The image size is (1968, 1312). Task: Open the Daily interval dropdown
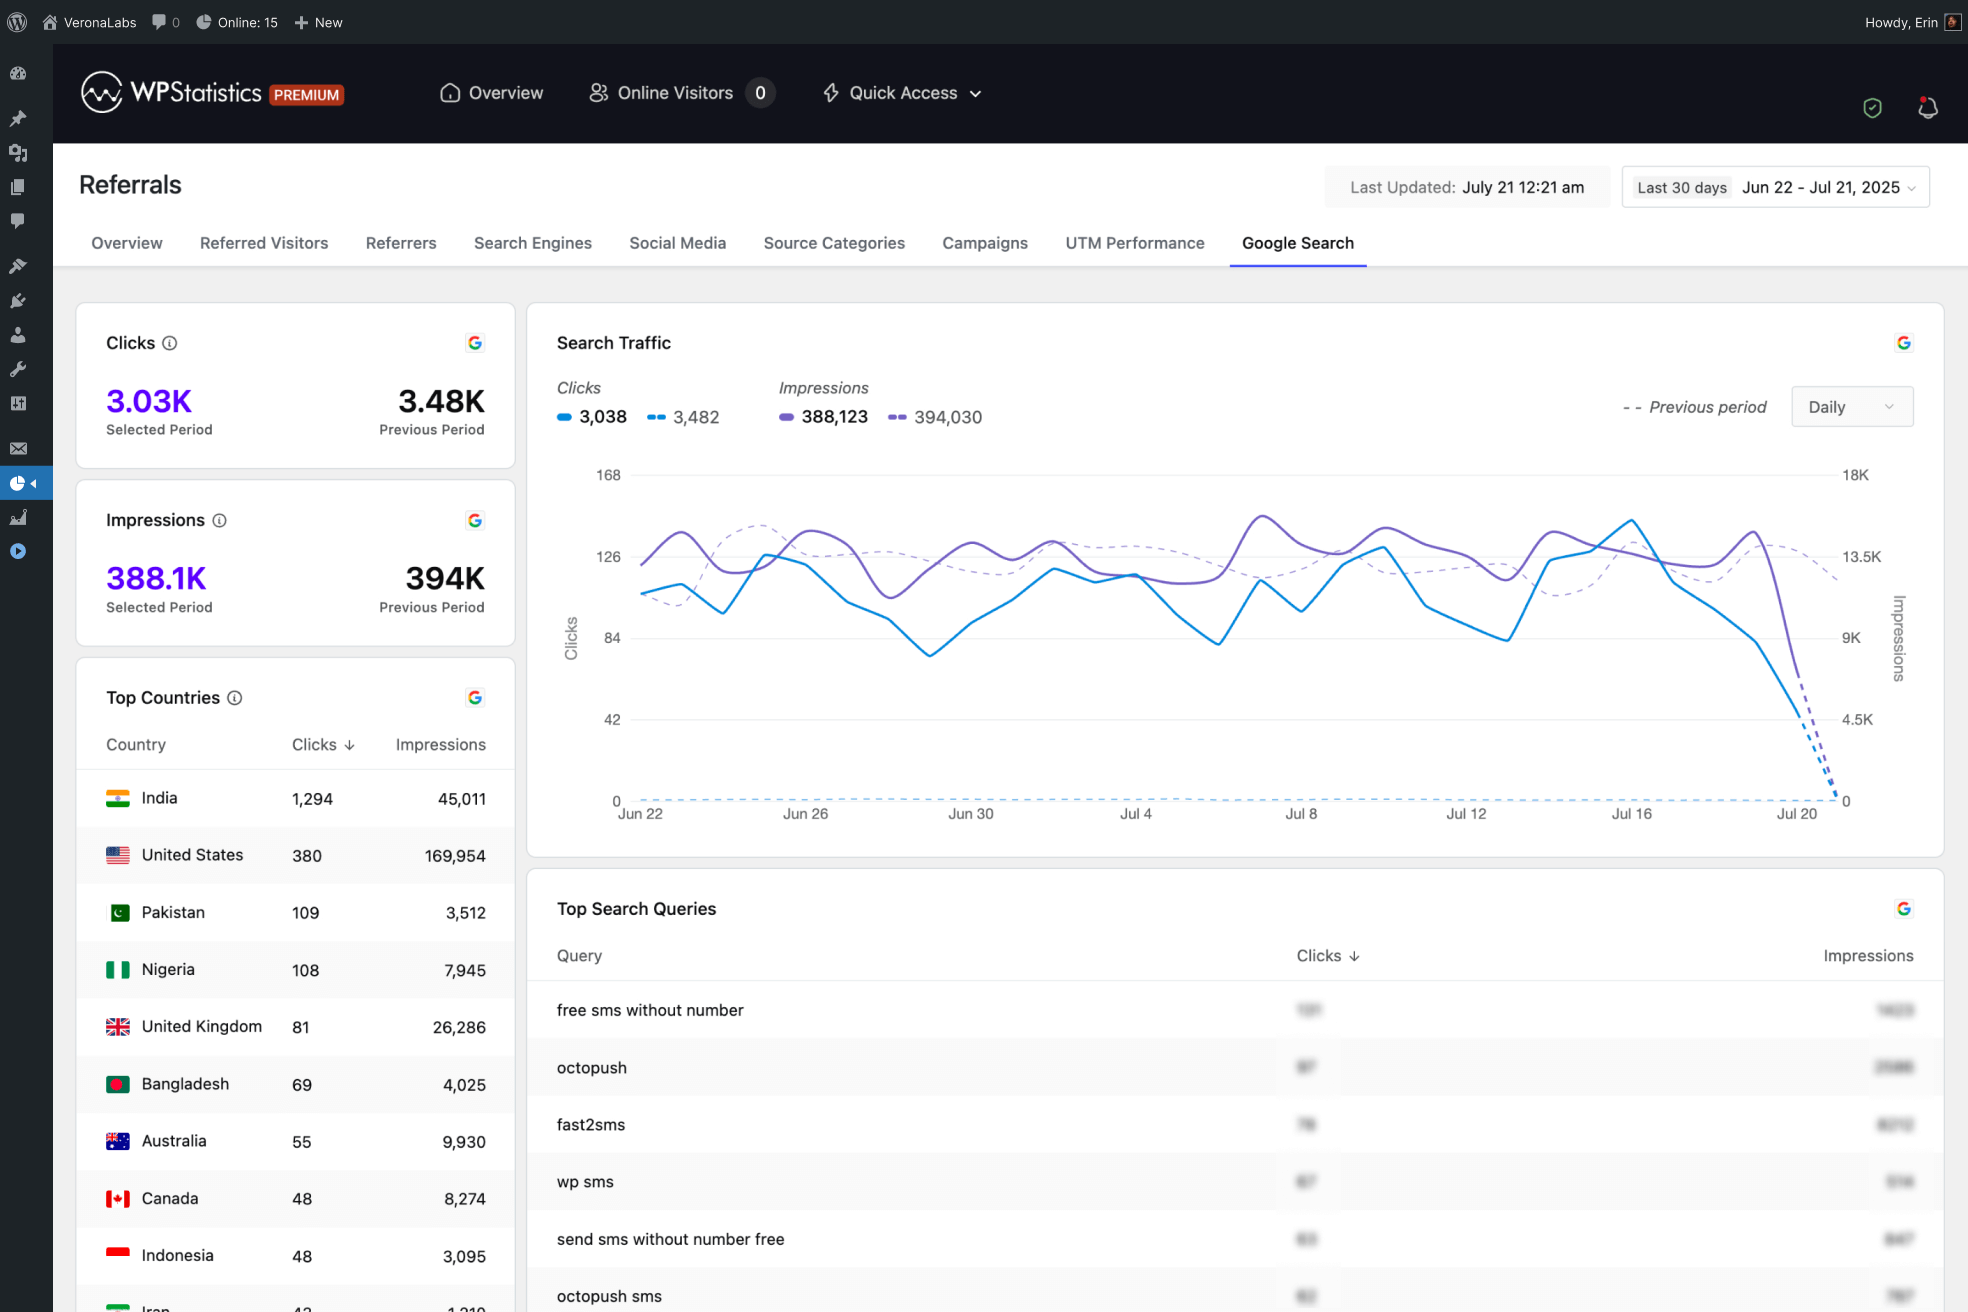(x=1852, y=407)
